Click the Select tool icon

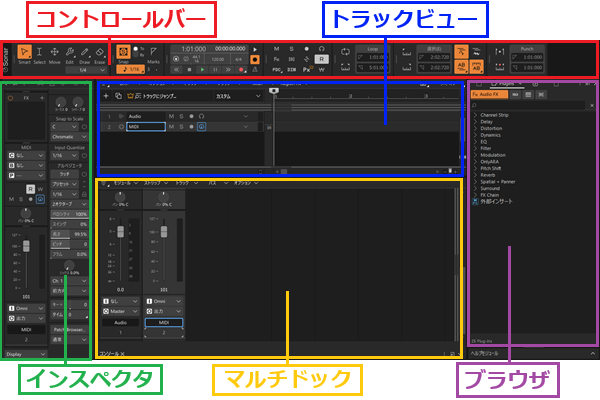(39, 54)
